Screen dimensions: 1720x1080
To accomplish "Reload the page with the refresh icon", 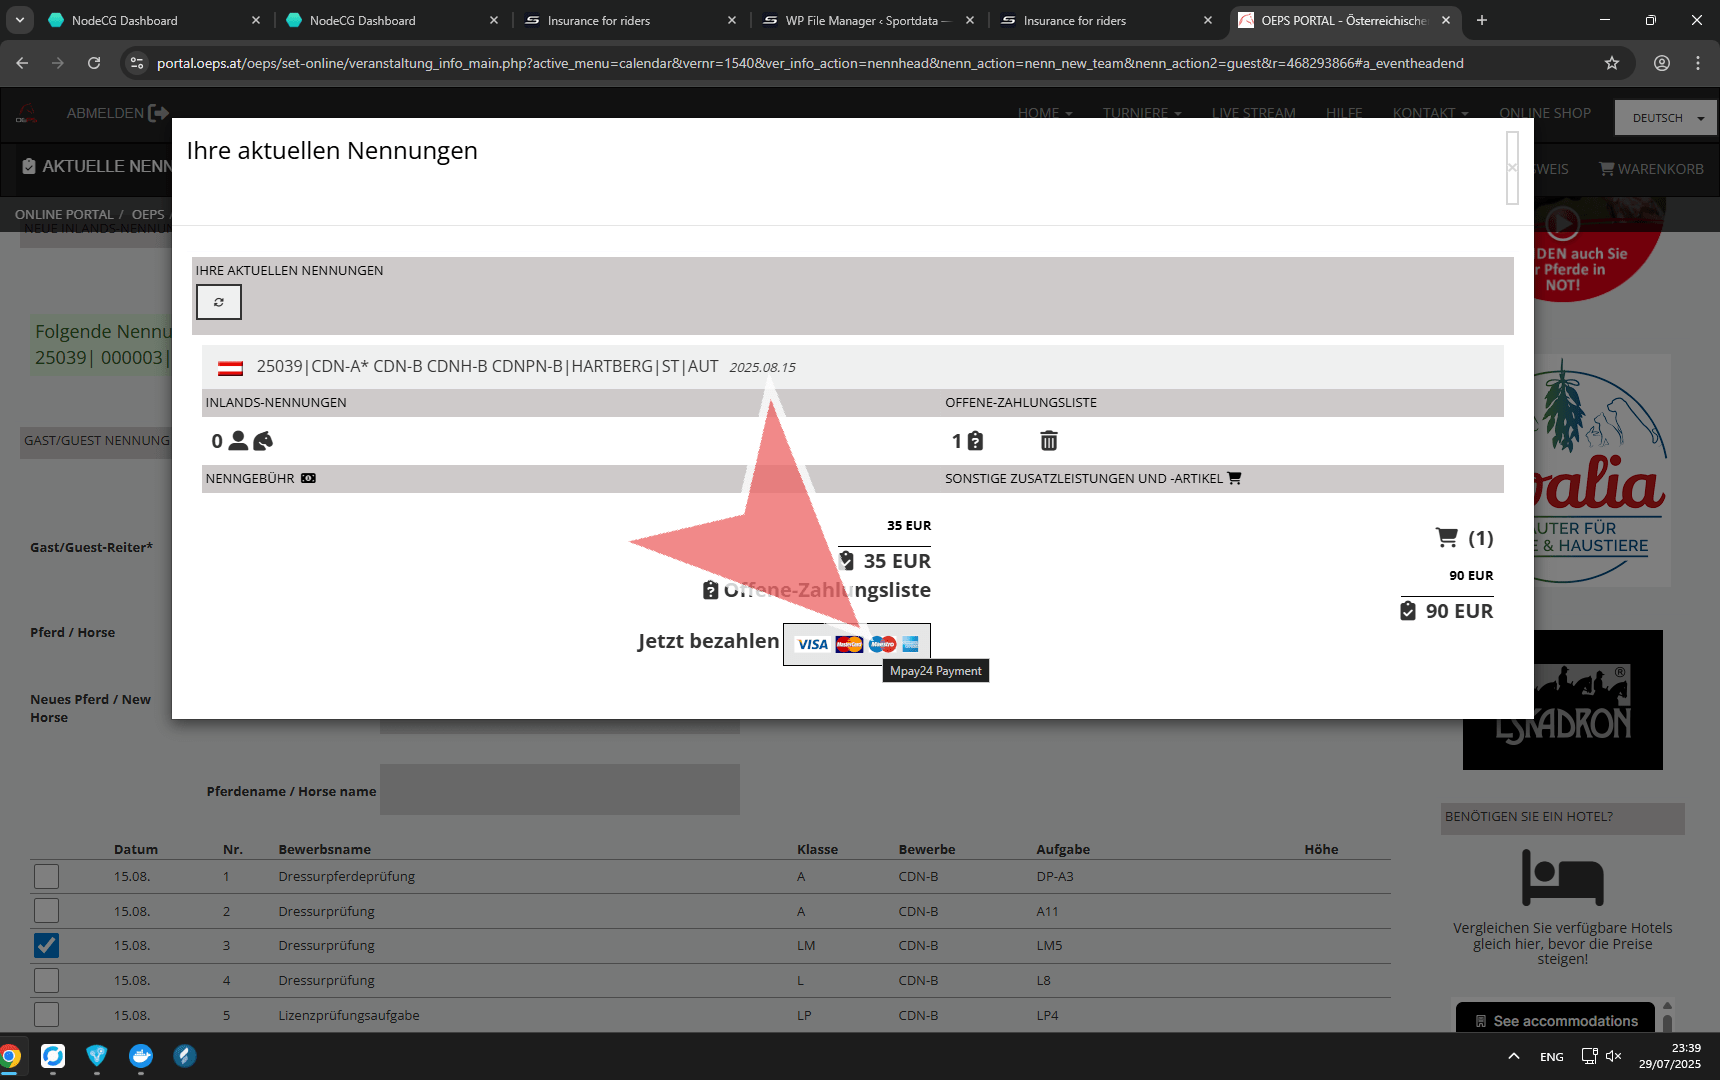I will tap(94, 63).
